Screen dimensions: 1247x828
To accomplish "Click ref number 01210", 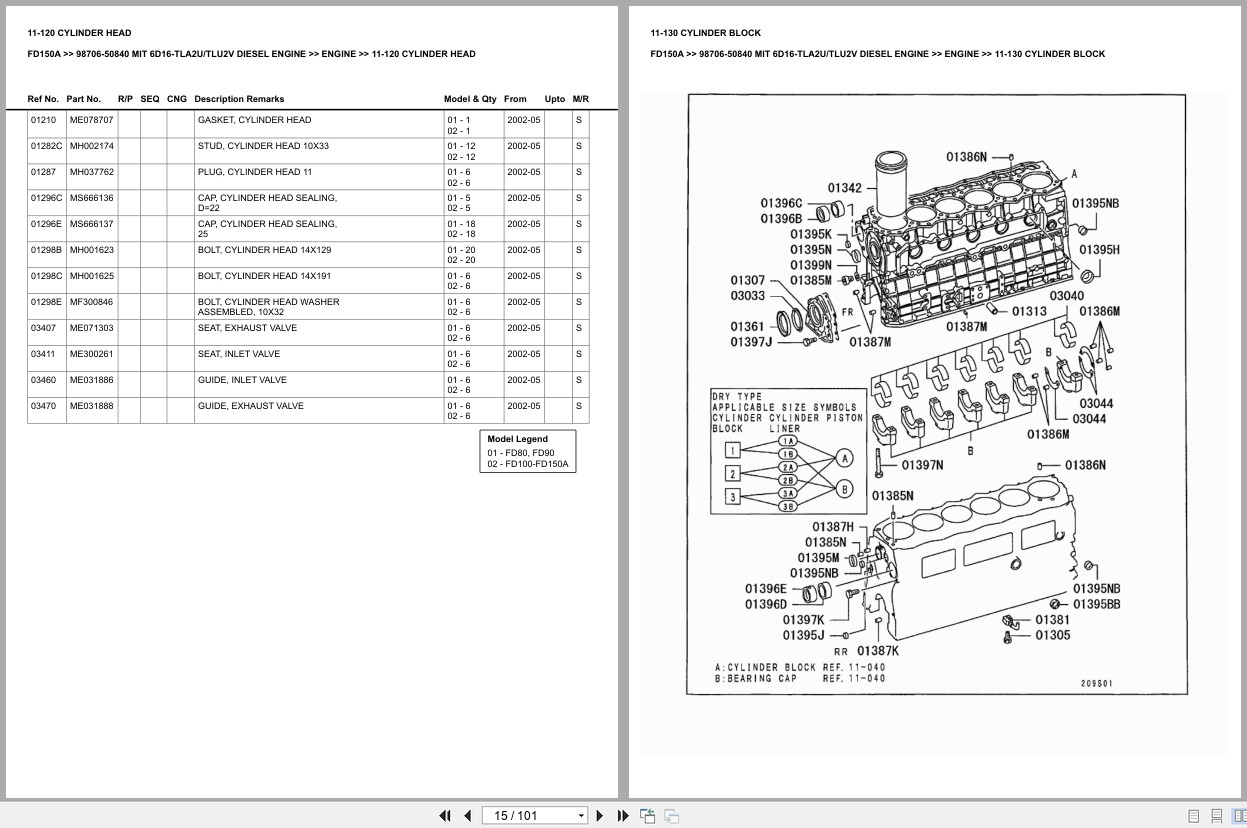I will (x=43, y=120).
